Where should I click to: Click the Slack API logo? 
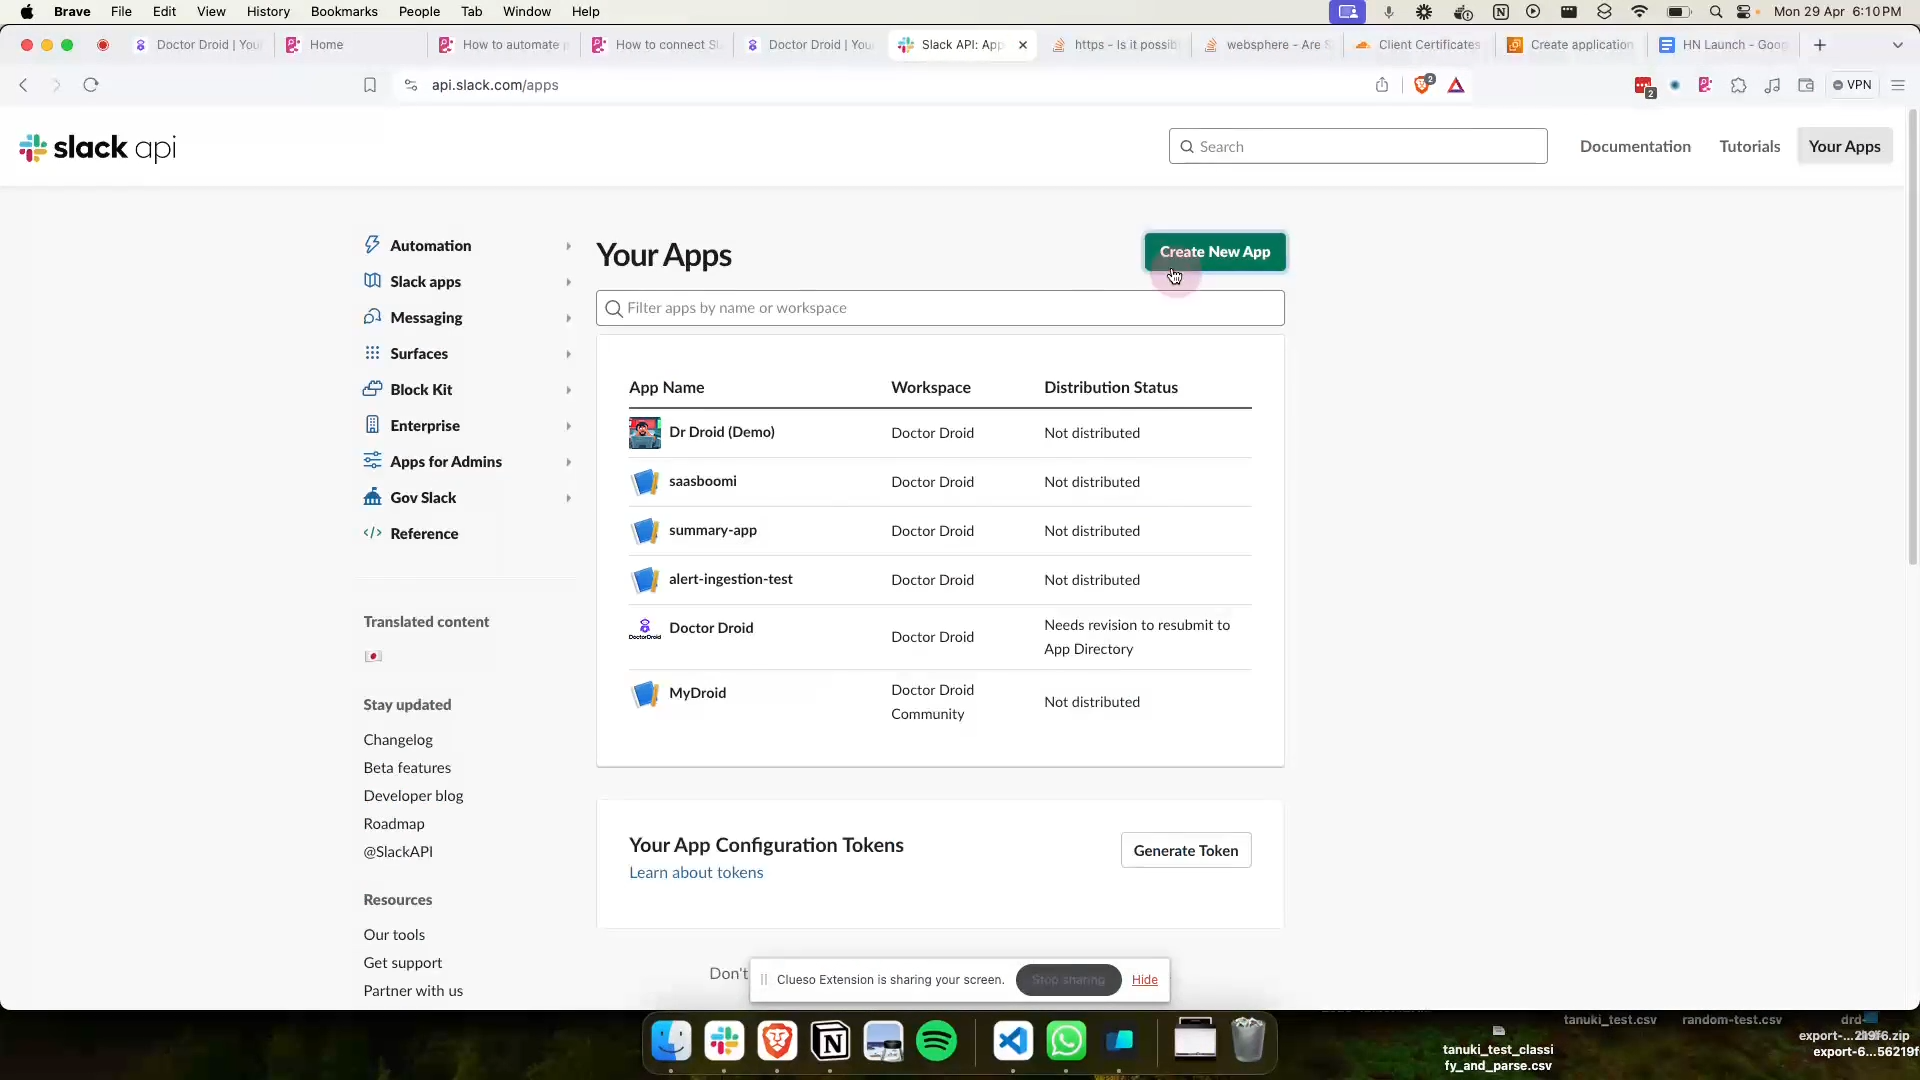point(97,148)
